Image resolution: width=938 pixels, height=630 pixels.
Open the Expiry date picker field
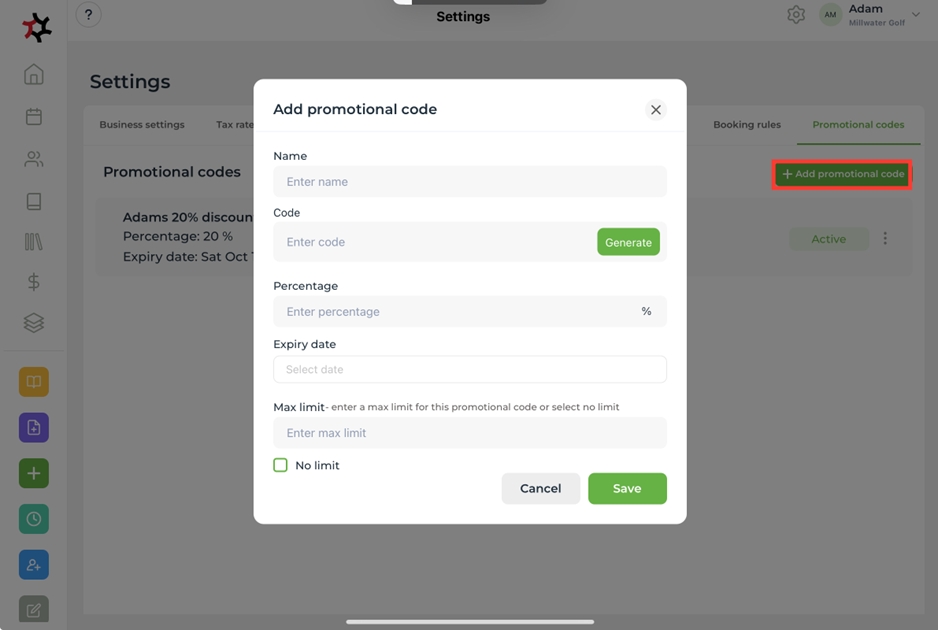pyautogui.click(x=470, y=369)
